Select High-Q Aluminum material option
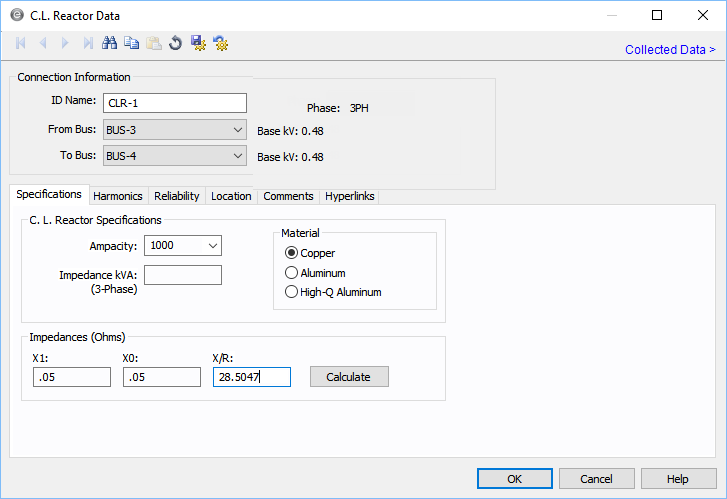Viewport: 727px width, 499px height. (x=291, y=292)
